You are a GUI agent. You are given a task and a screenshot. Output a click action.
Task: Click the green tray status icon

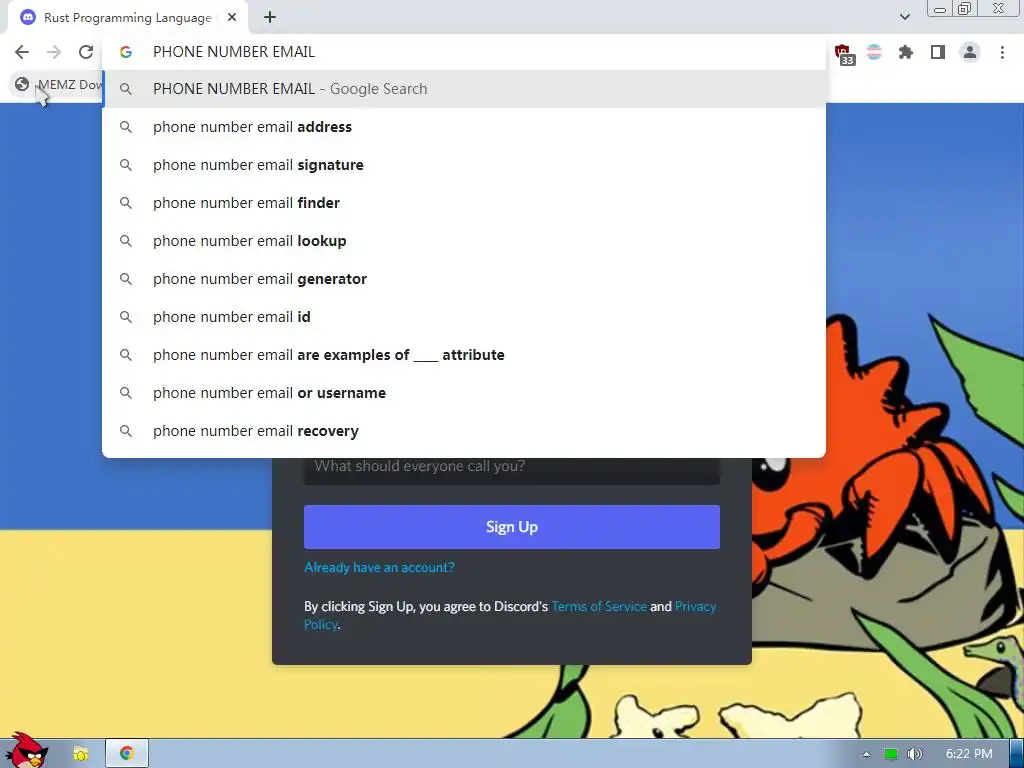coord(891,754)
